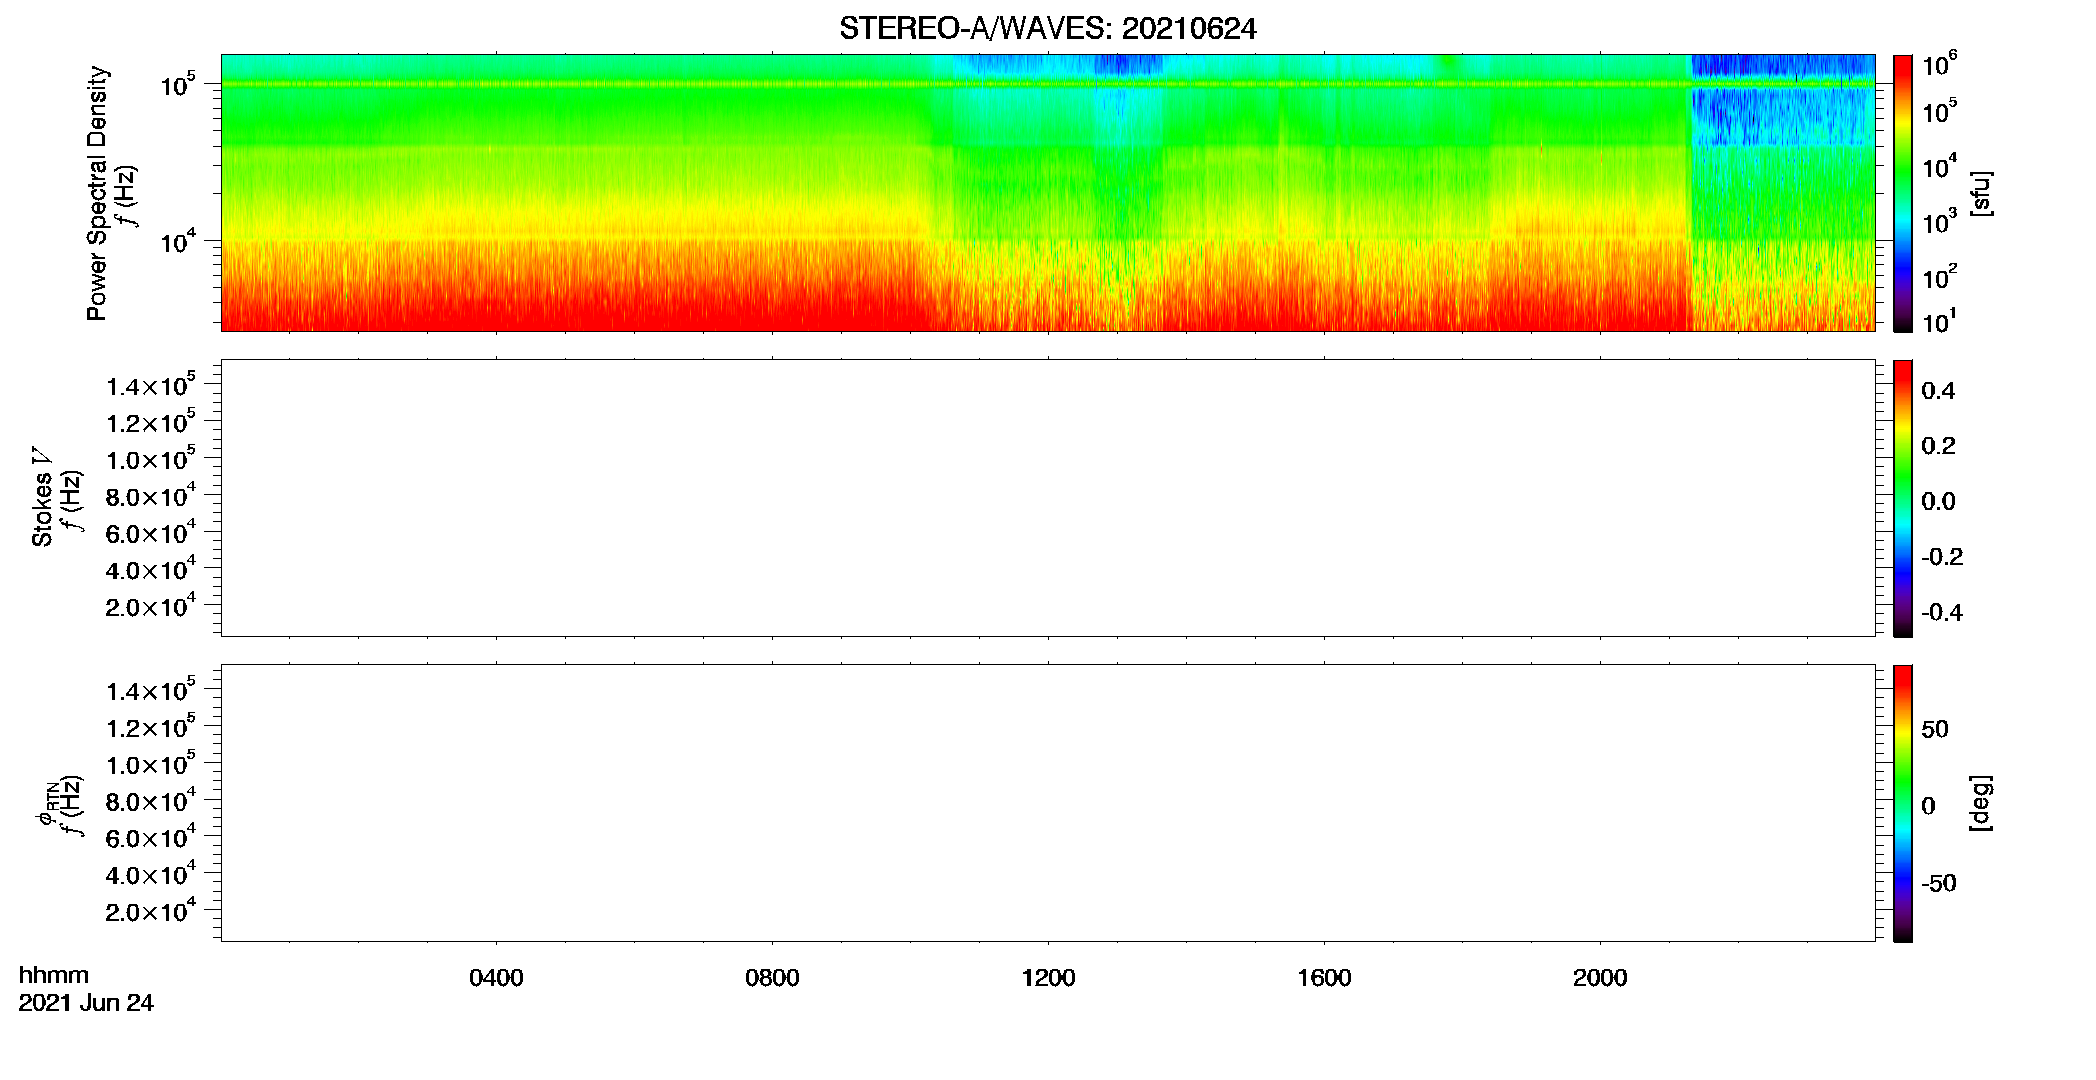Click the 10^1 tick on the sfu colorbar

[1938, 322]
